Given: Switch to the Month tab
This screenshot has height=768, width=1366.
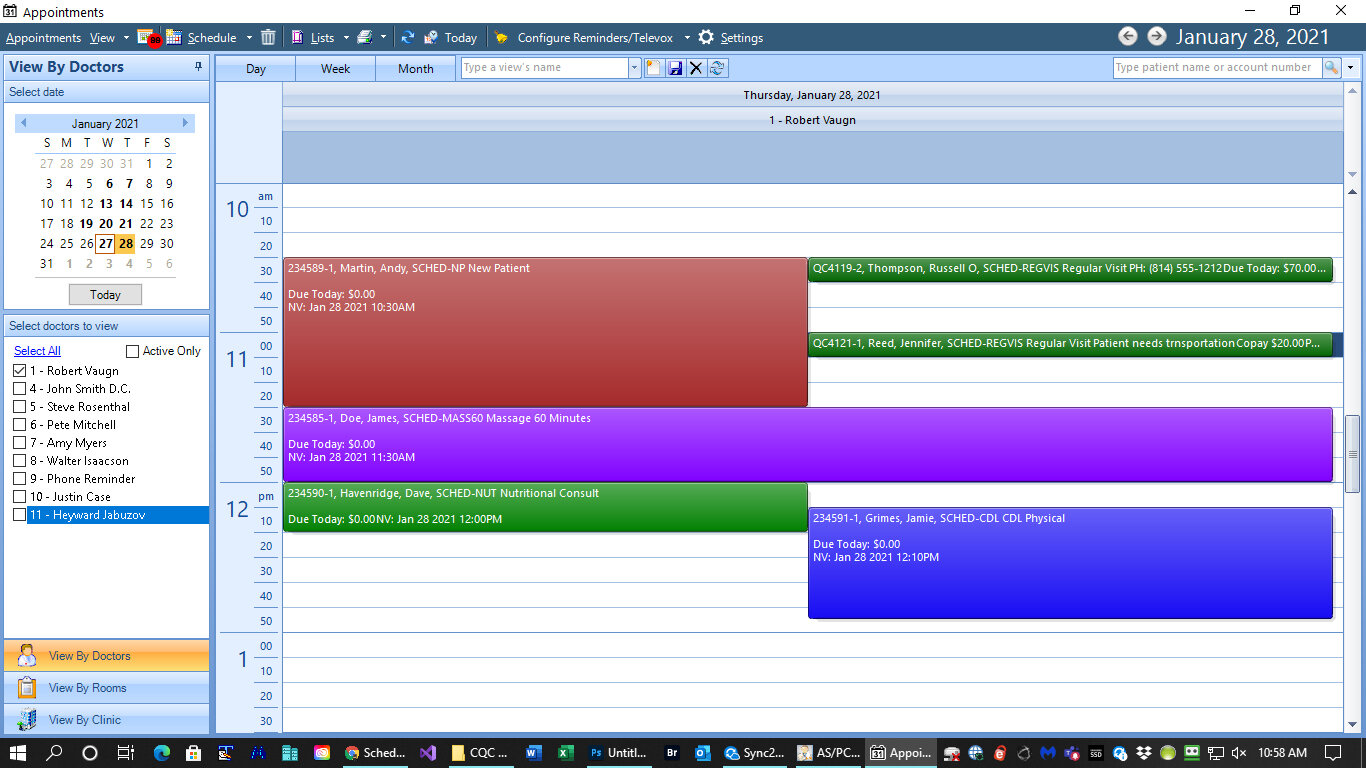Looking at the screenshot, I should pos(416,69).
